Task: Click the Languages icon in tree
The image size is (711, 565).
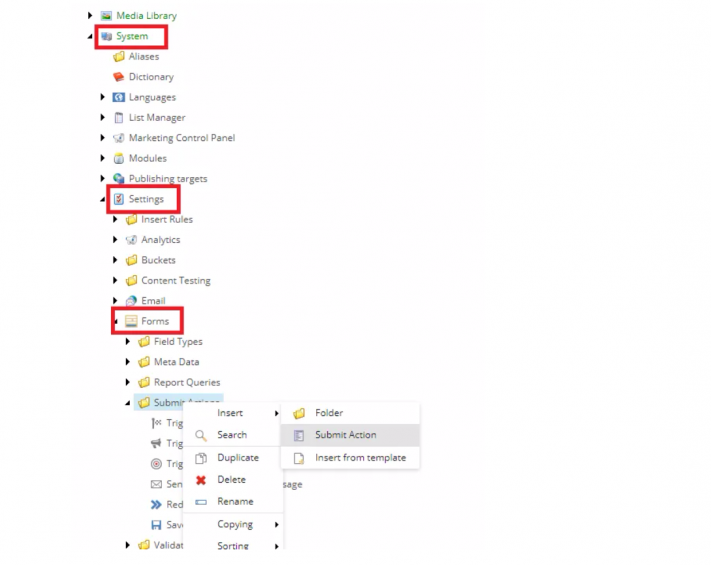Action: pos(118,97)
